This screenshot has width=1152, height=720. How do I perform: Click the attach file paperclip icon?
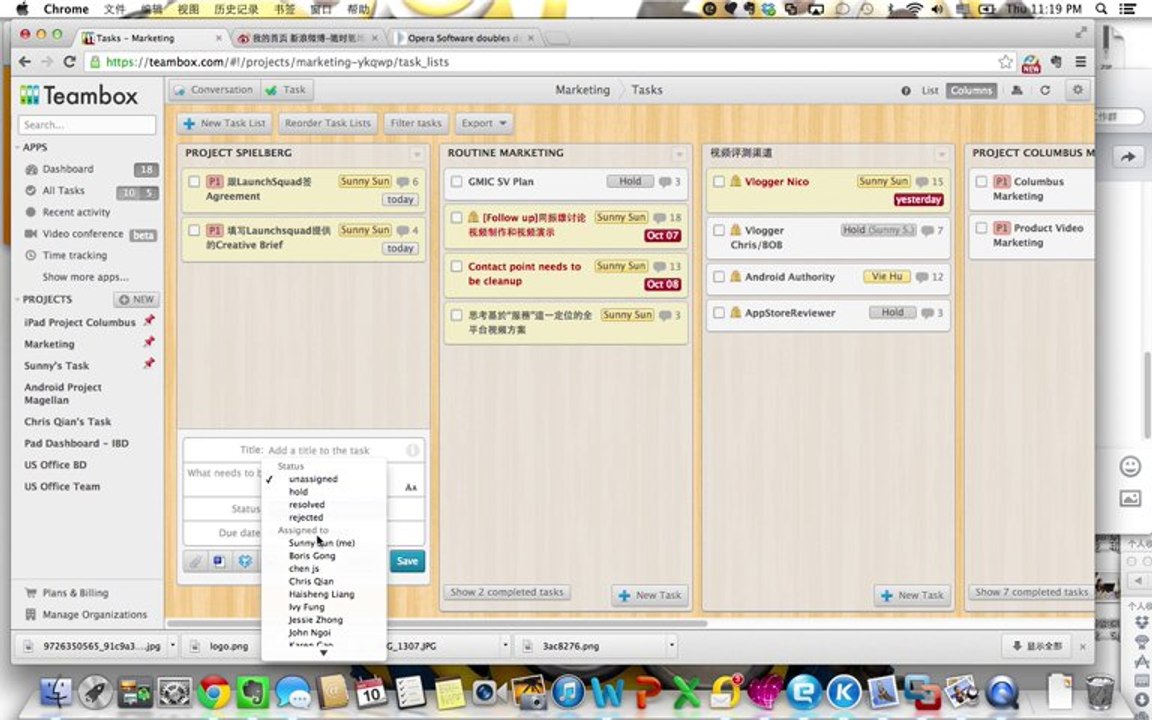tap(197, 561)
